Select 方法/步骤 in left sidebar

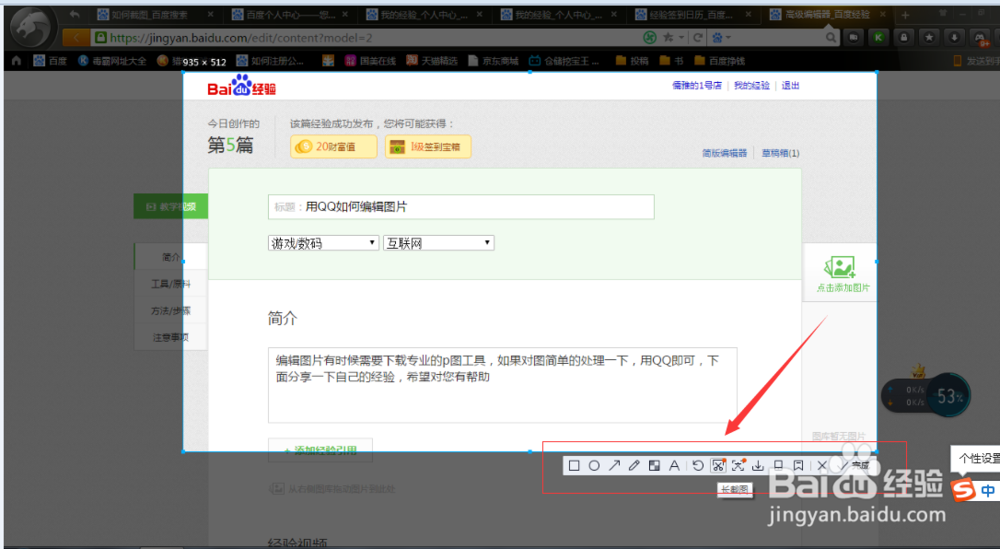(x=170, y=311)
